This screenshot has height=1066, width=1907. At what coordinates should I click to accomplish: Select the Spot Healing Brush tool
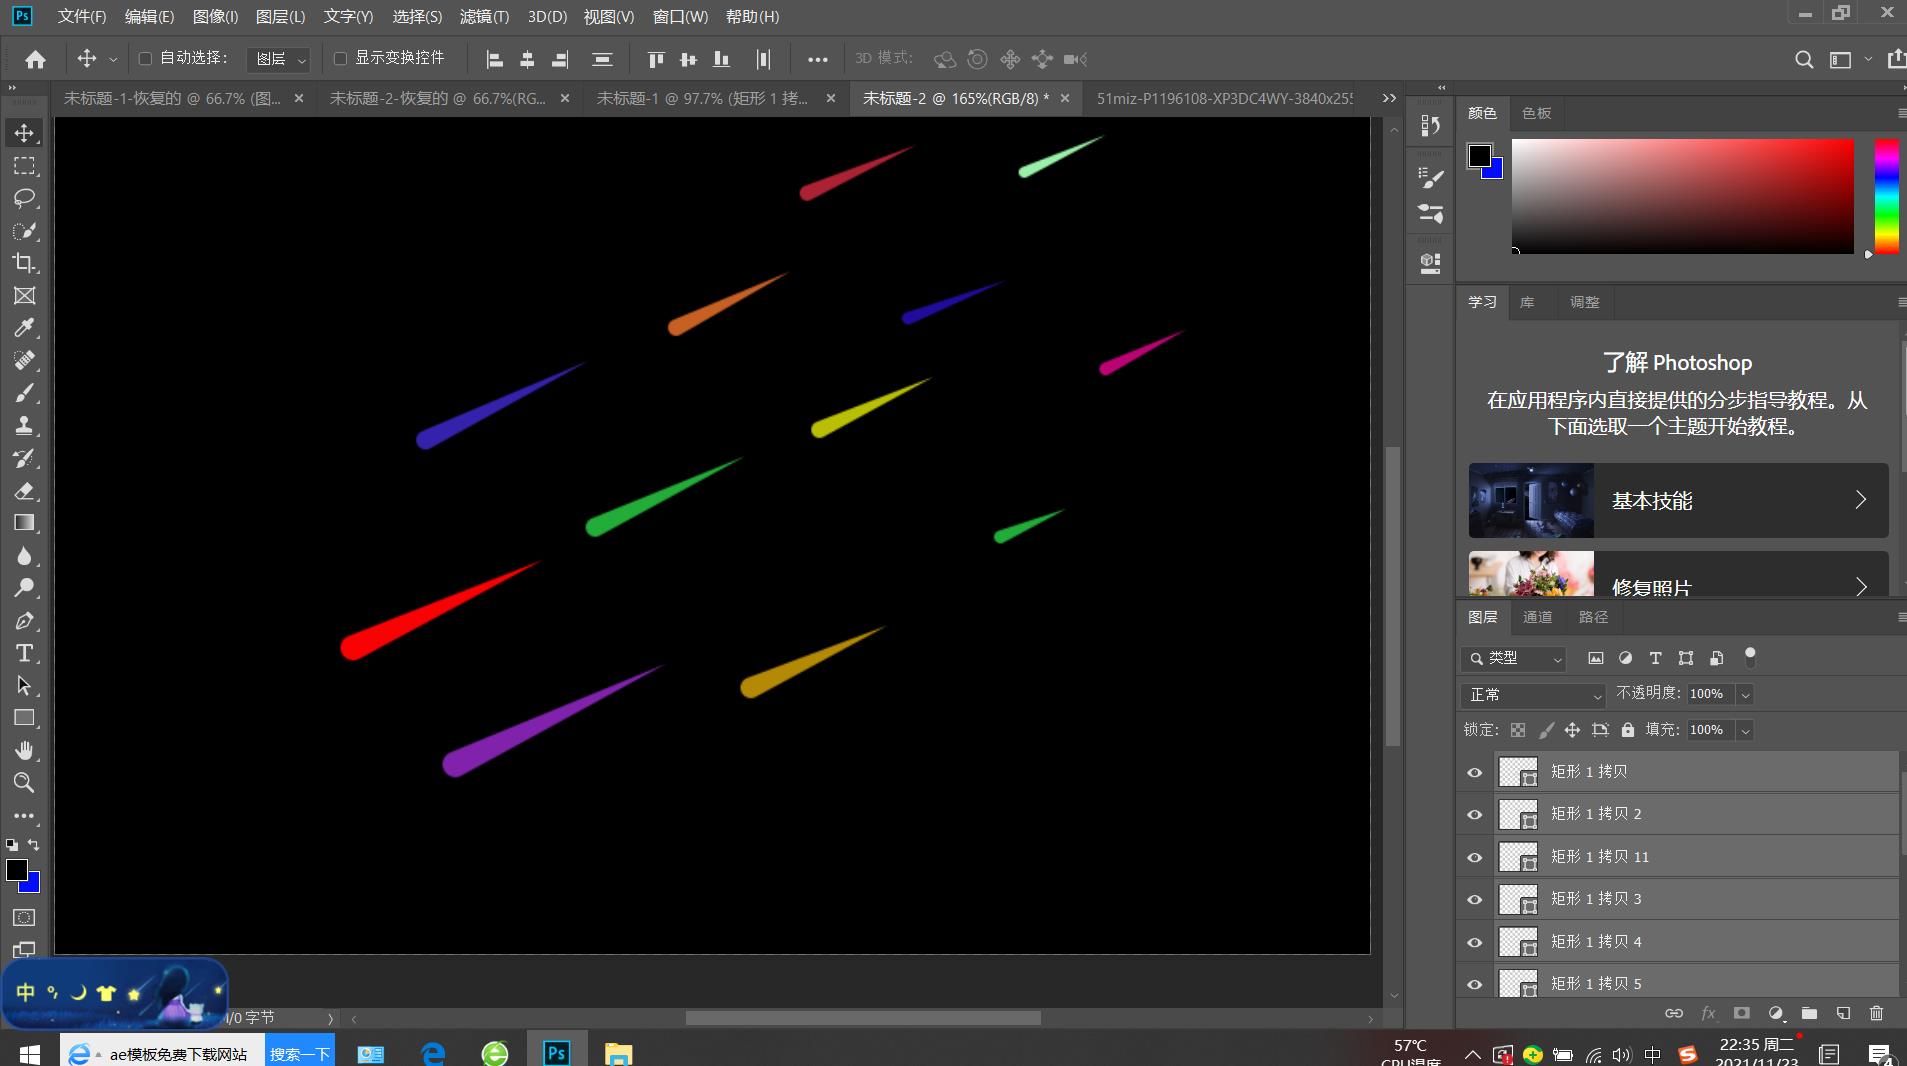pos(24,360)
